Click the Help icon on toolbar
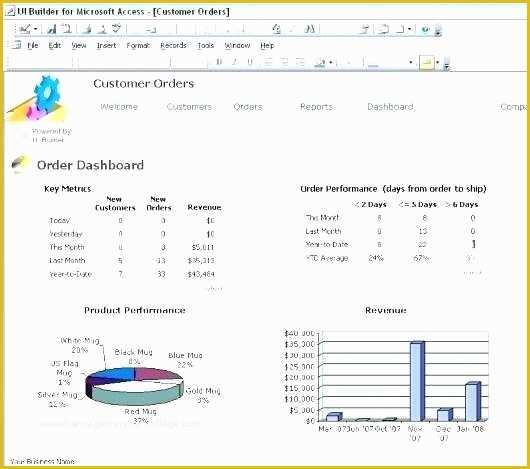Image resolution: width=530 pixels, height=469 pixels. pos(425,29)
